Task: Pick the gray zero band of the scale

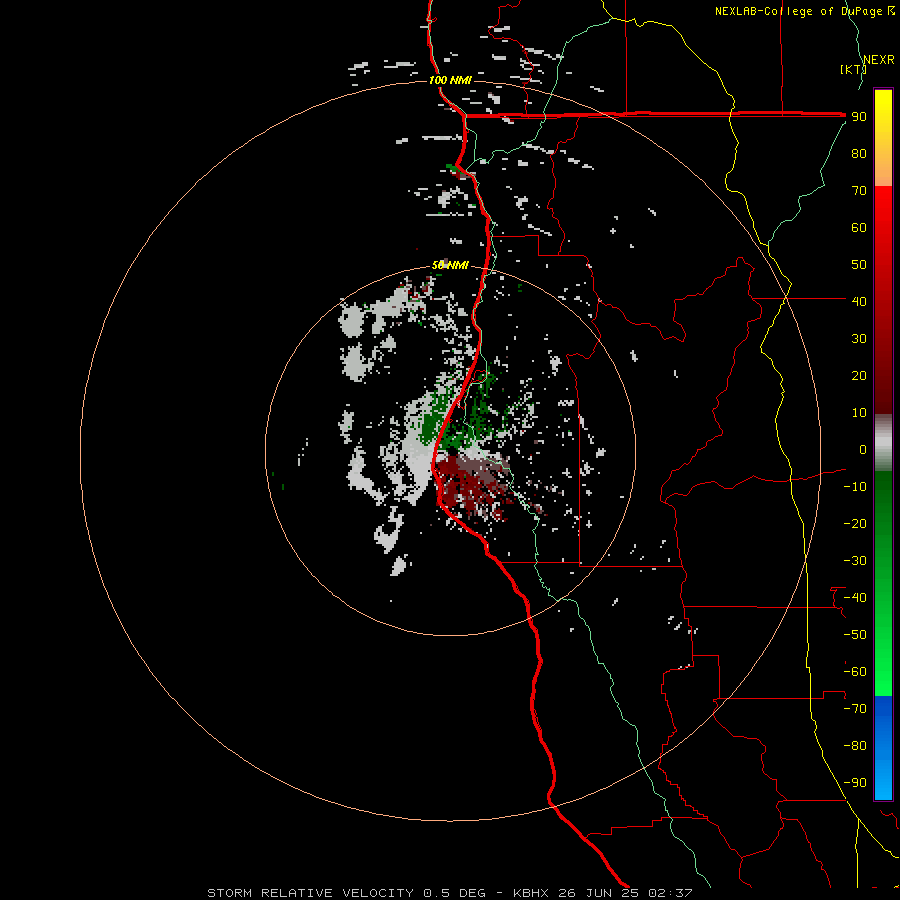Action: [883, 443]
